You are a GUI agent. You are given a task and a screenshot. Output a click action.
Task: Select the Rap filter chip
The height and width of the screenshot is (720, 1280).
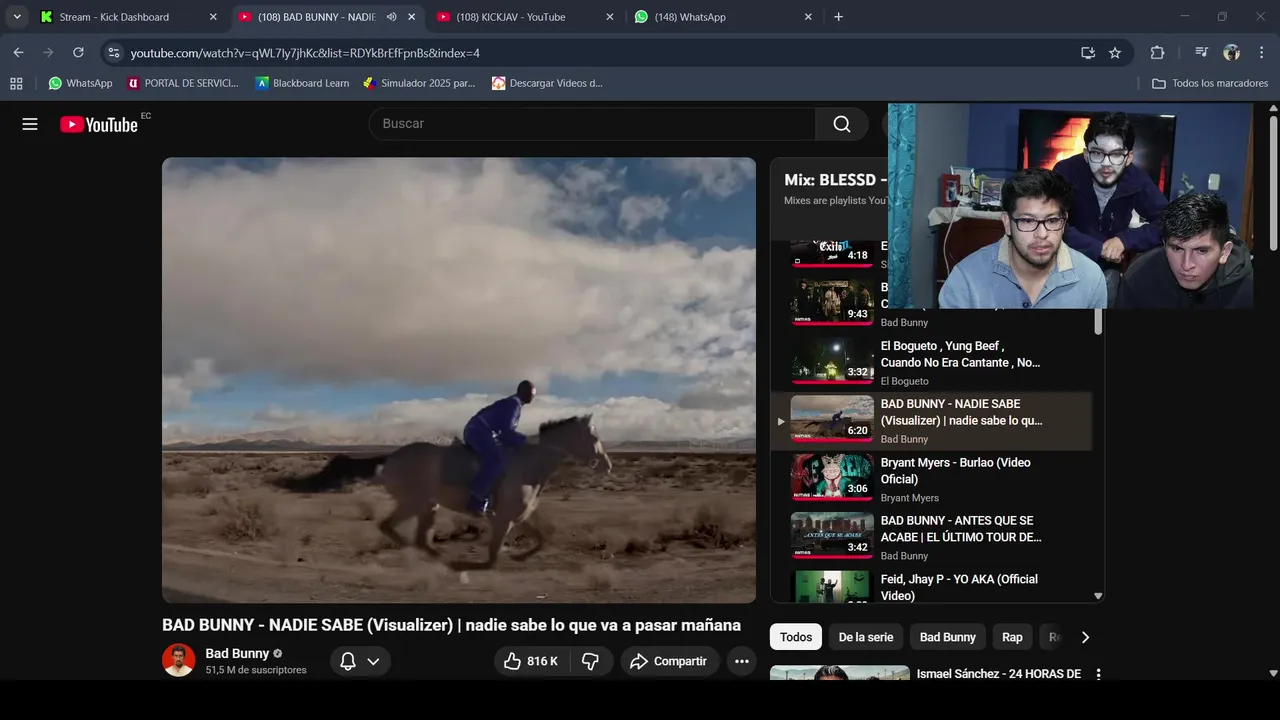tap(1012, 637)
